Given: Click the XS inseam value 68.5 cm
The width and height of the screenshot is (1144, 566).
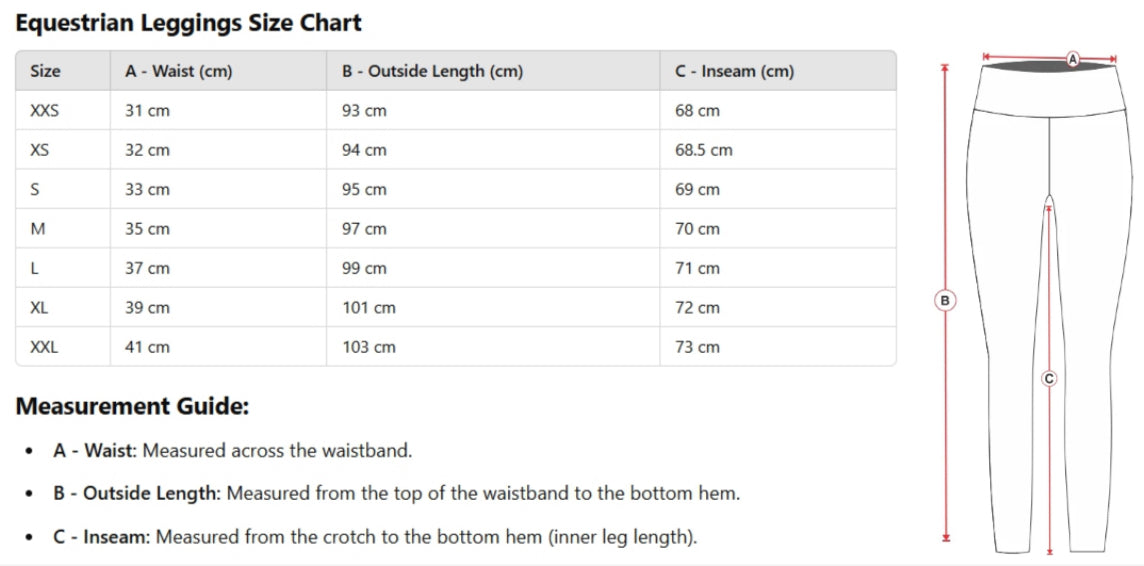Looking at the screenshot, I should tap(703, 150).
